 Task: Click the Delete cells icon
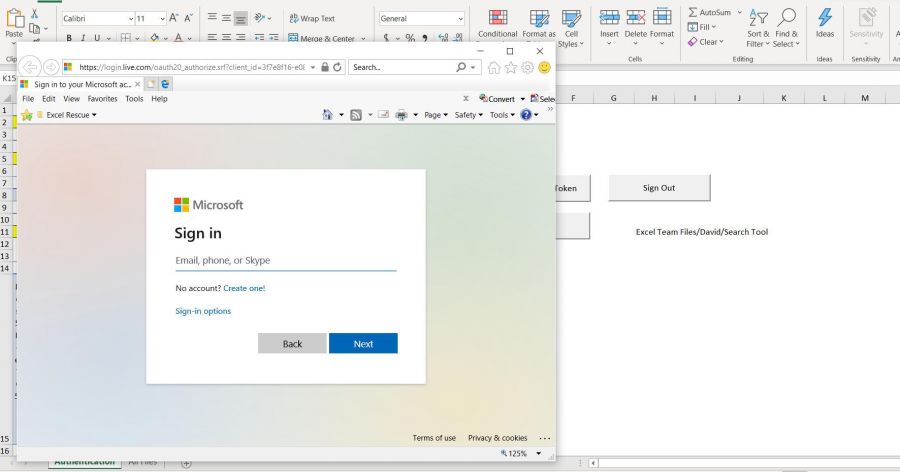(x=635, y=18)
